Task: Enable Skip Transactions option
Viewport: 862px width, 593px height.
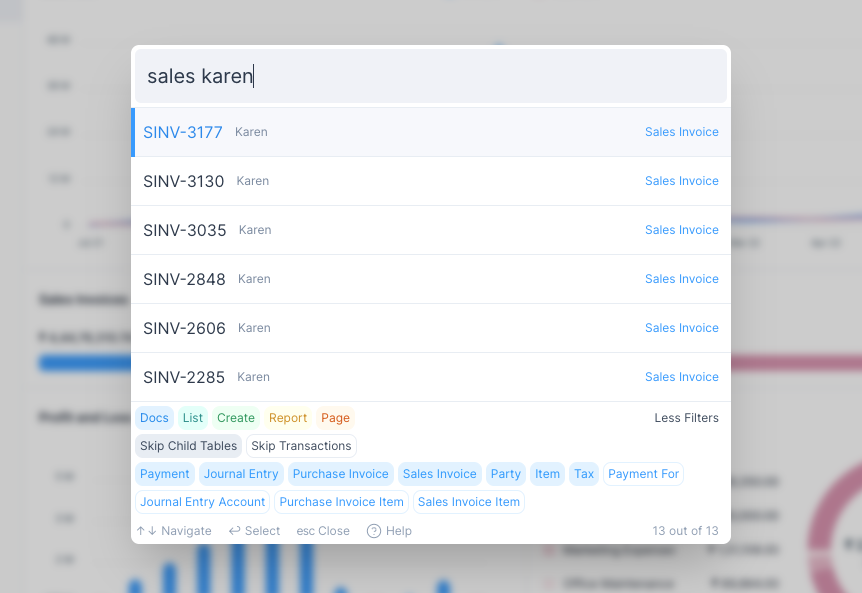Action: tap(301, 446)
